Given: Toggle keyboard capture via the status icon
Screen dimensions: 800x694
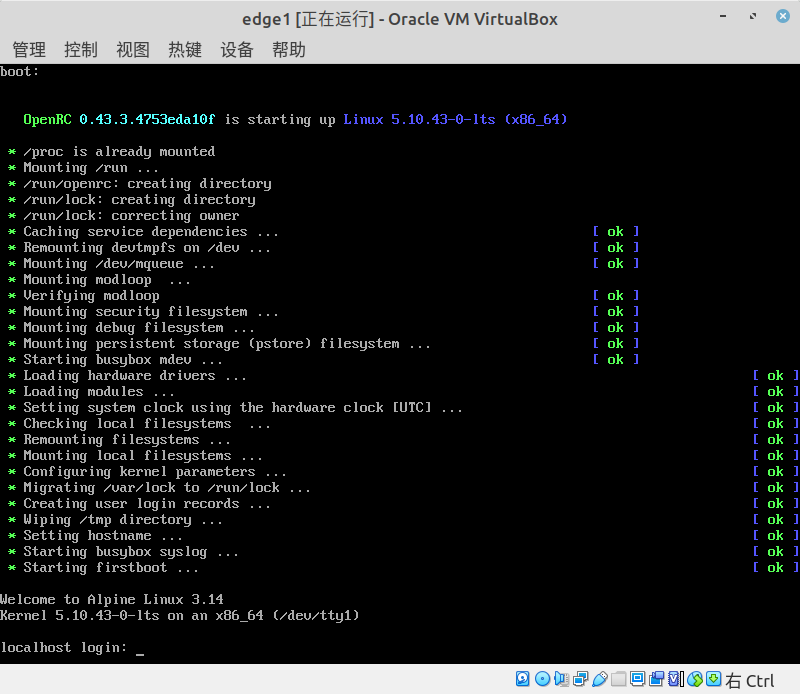Looking at the screenshot, I should tap(711, 678).
